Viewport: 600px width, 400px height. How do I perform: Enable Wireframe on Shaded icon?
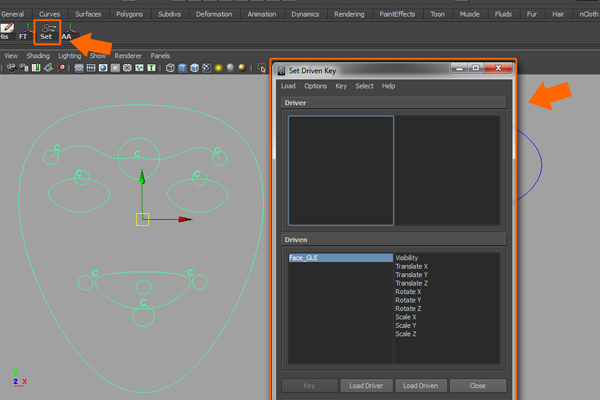pos(194,68)
